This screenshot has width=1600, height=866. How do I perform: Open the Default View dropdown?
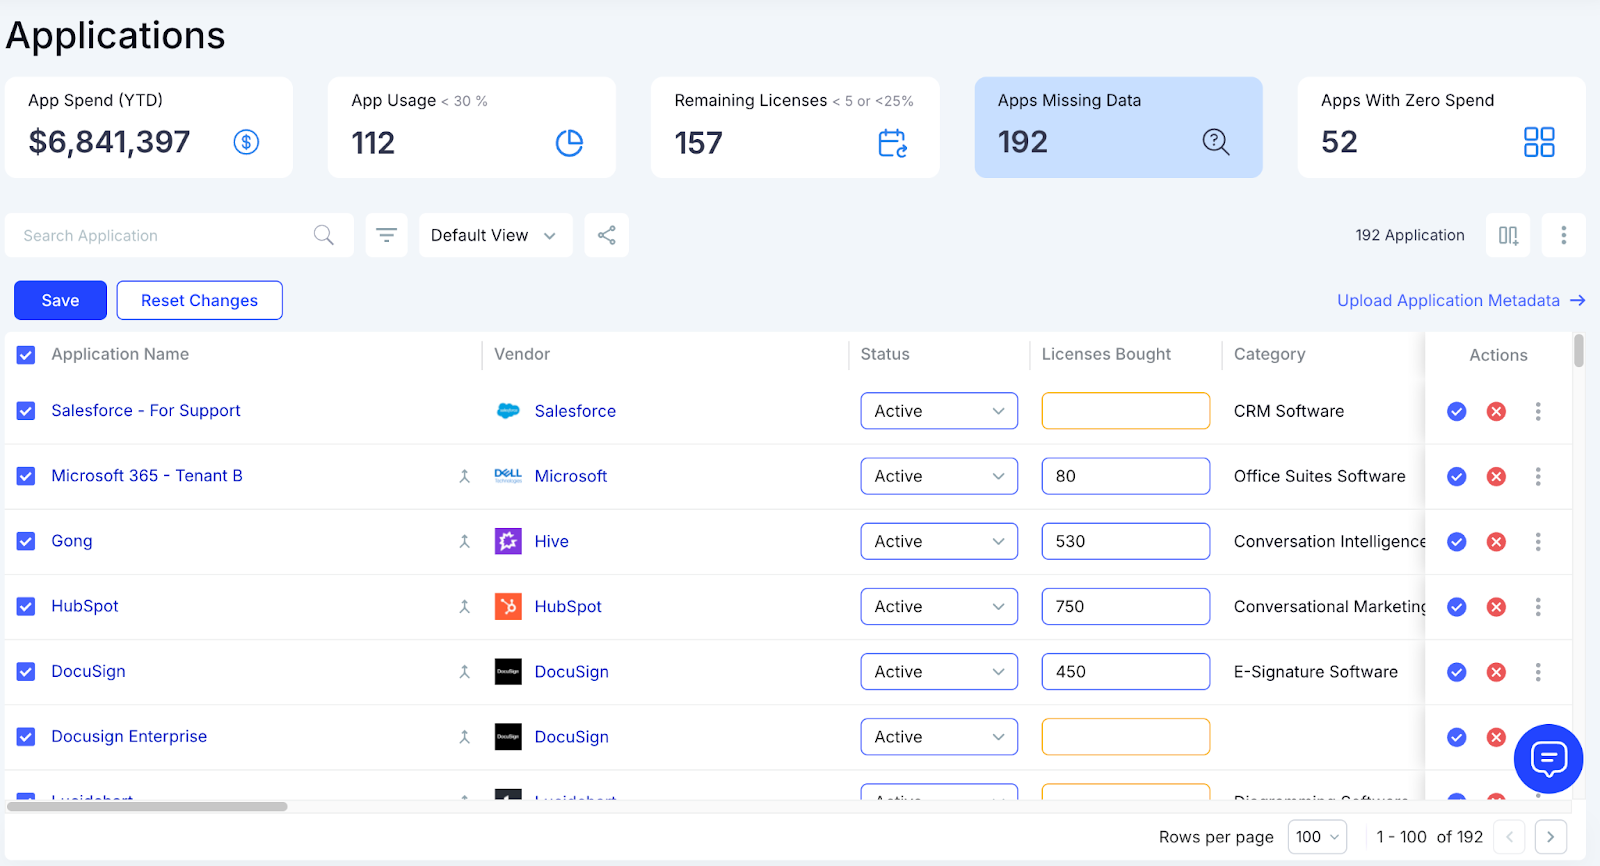[x=495, y=235]
